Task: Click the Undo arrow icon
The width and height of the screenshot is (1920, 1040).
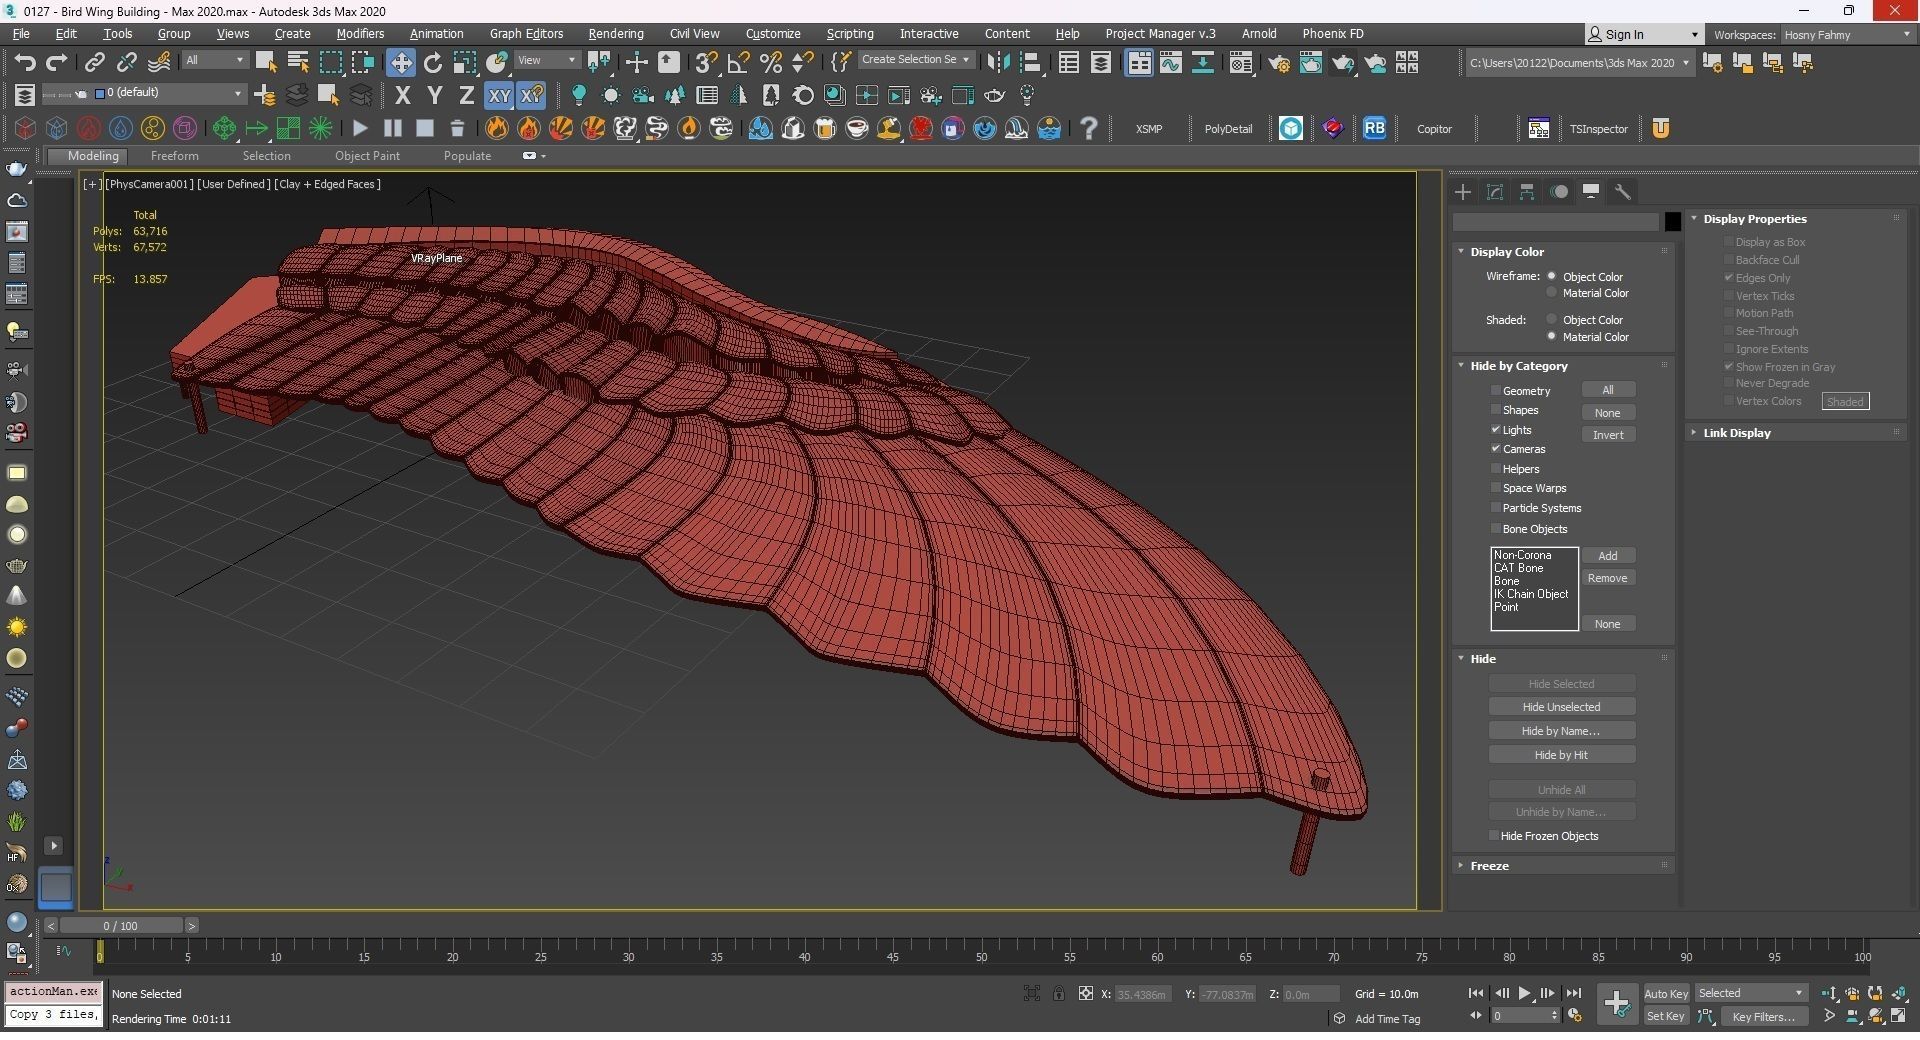Action: (25, 62)
